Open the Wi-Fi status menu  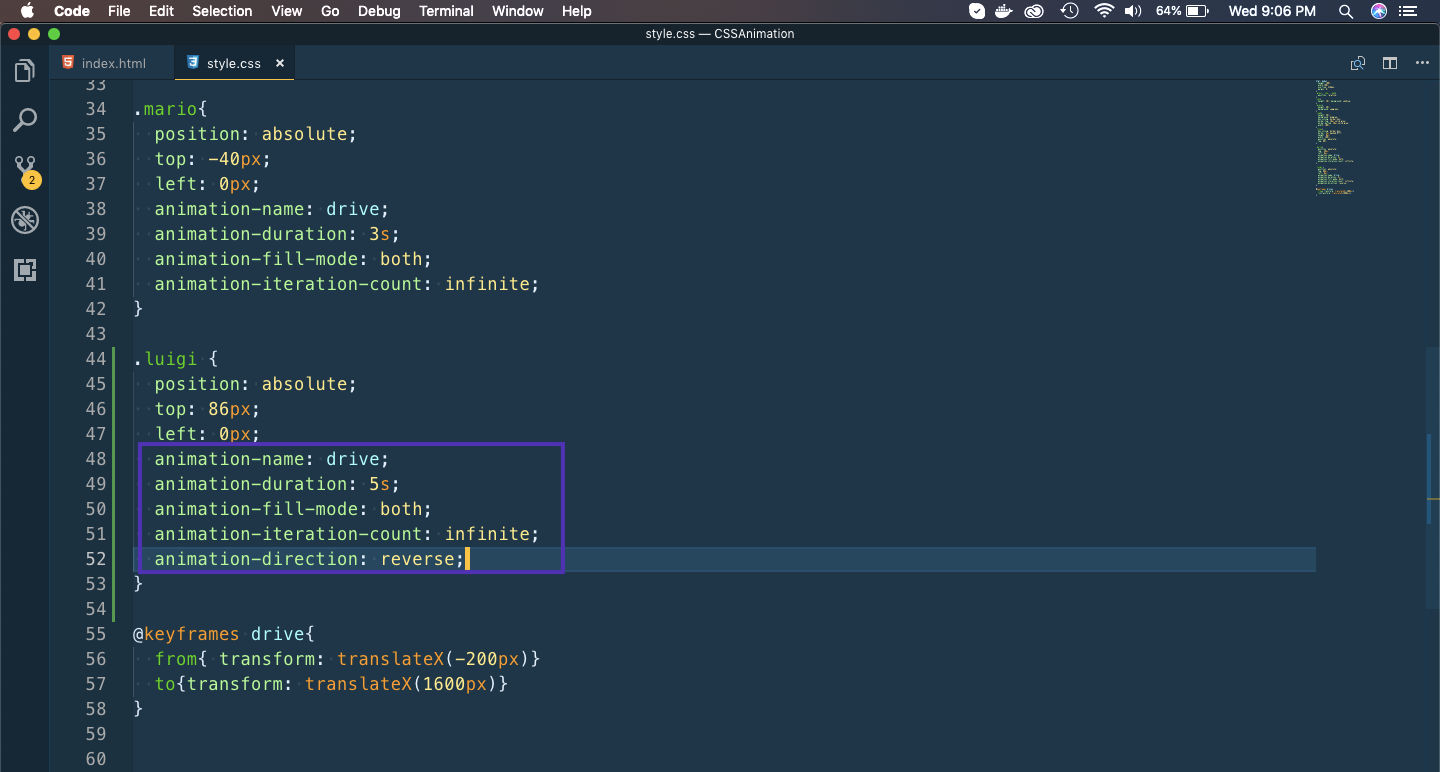(1104, 11)
